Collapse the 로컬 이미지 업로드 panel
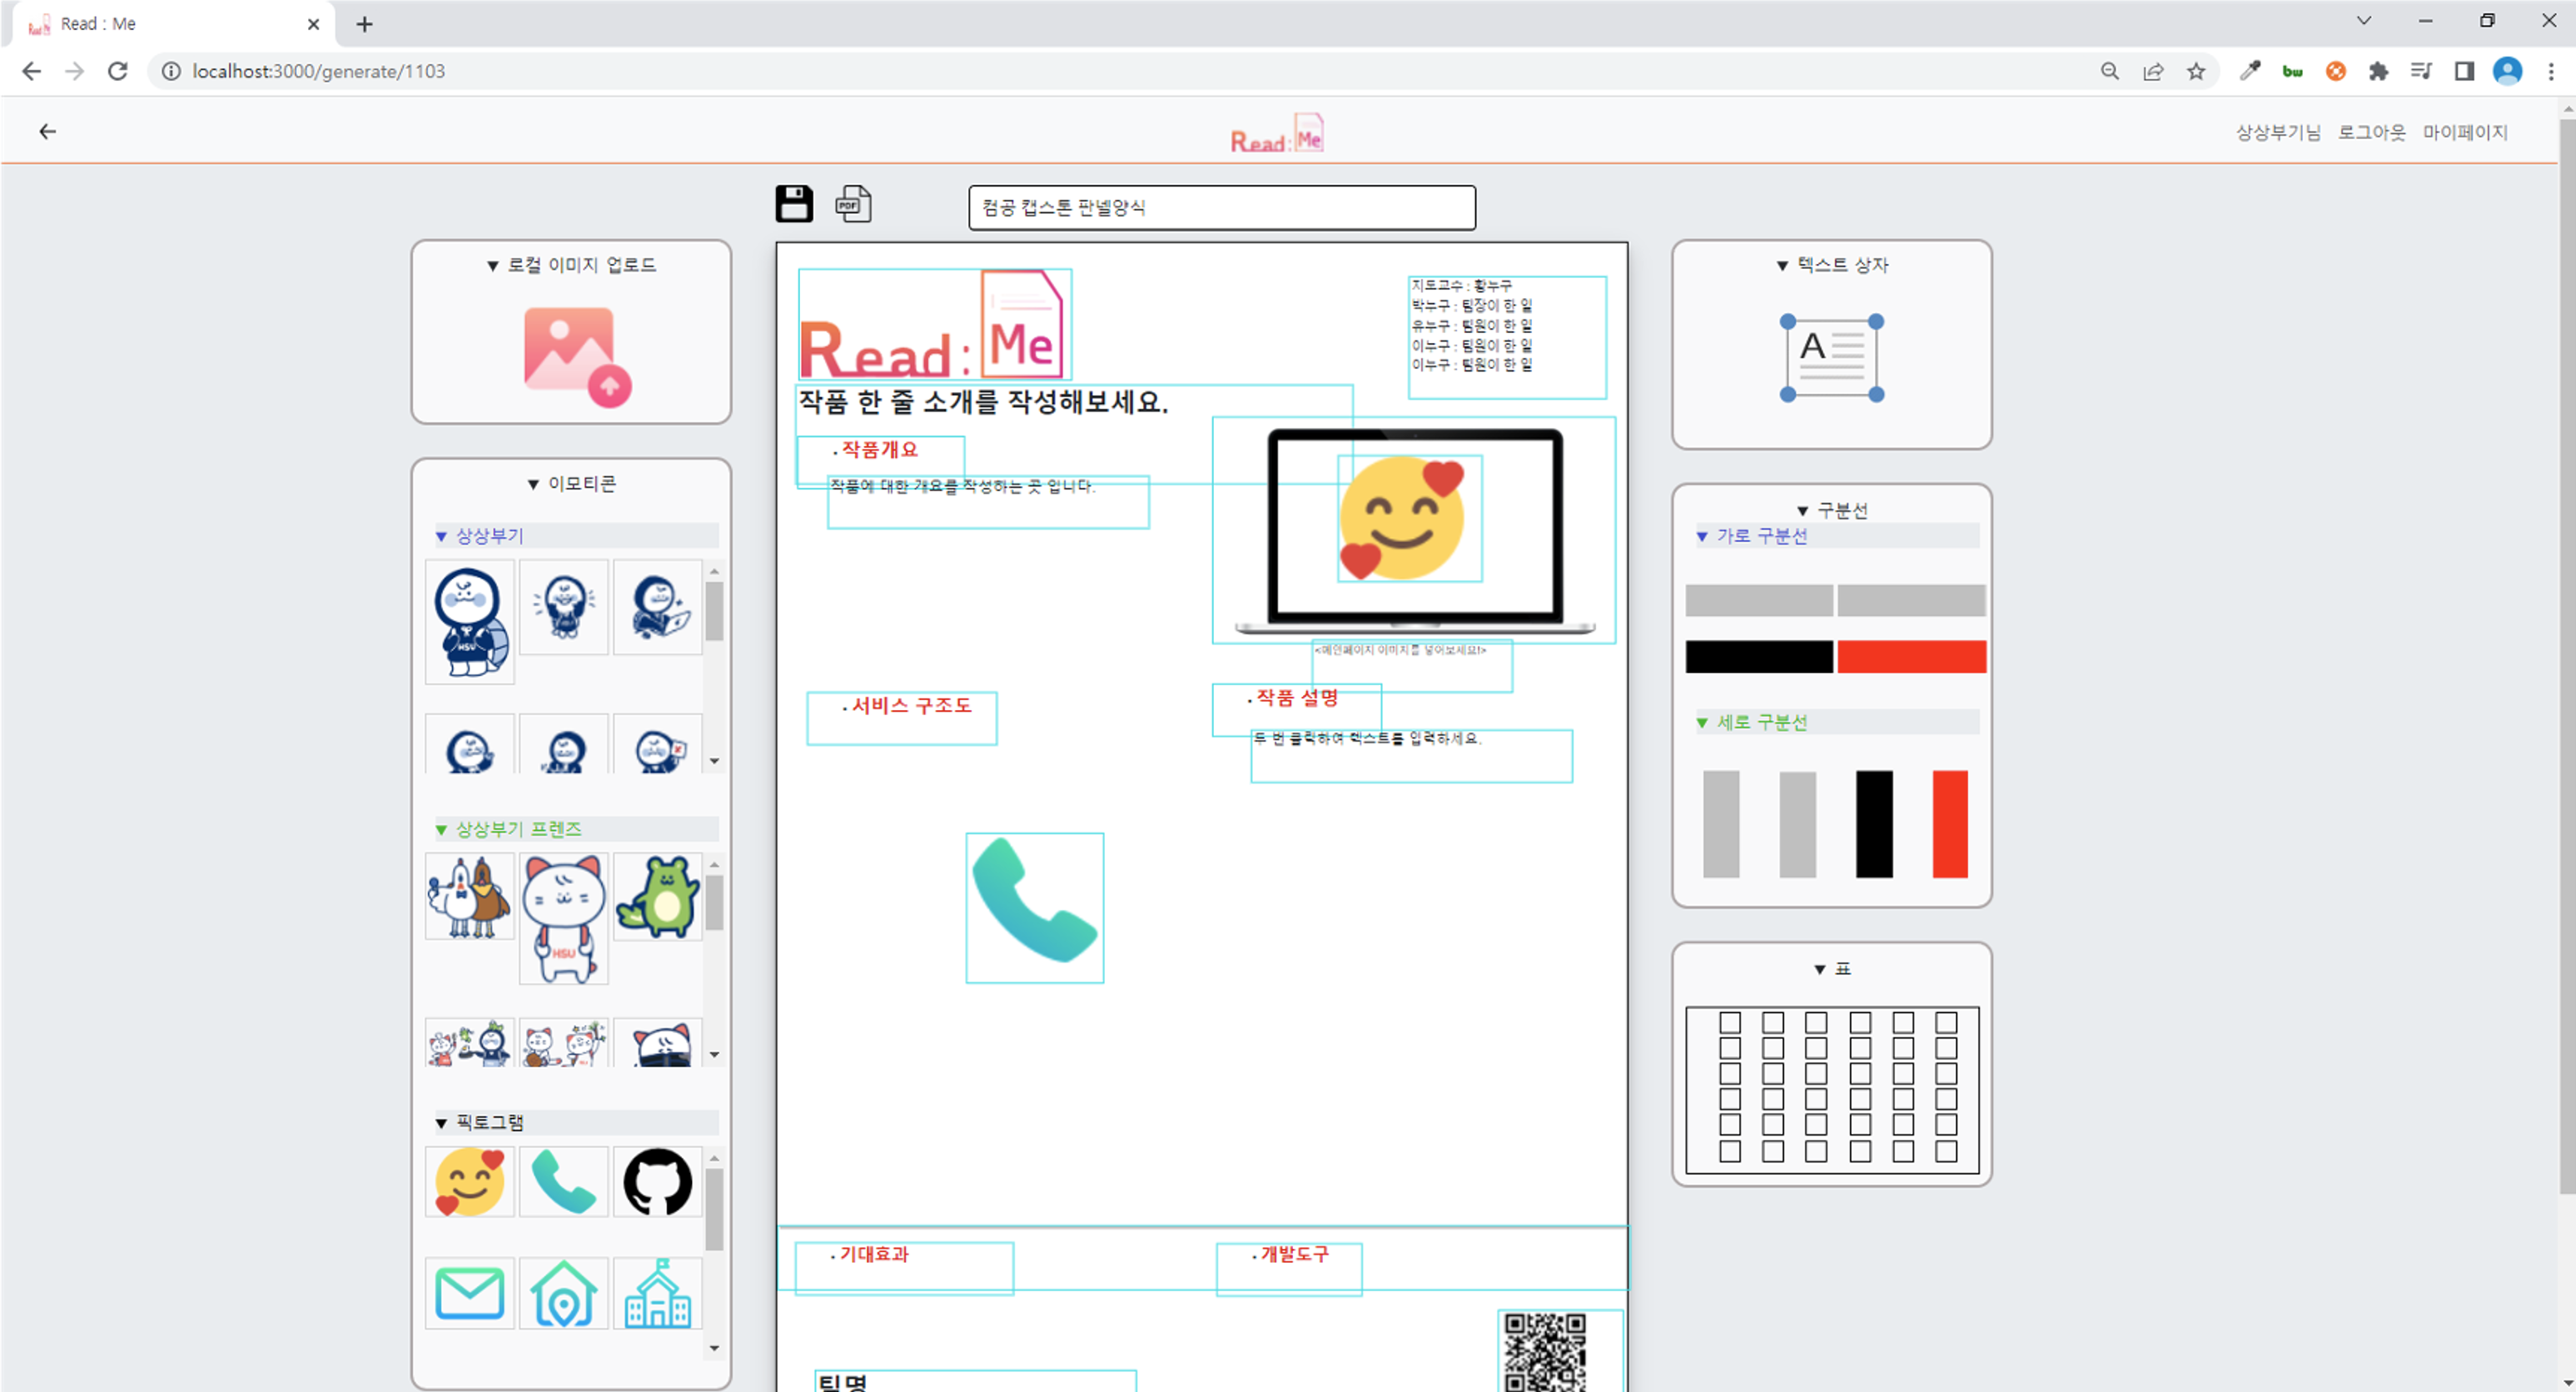 pos(571,265)
